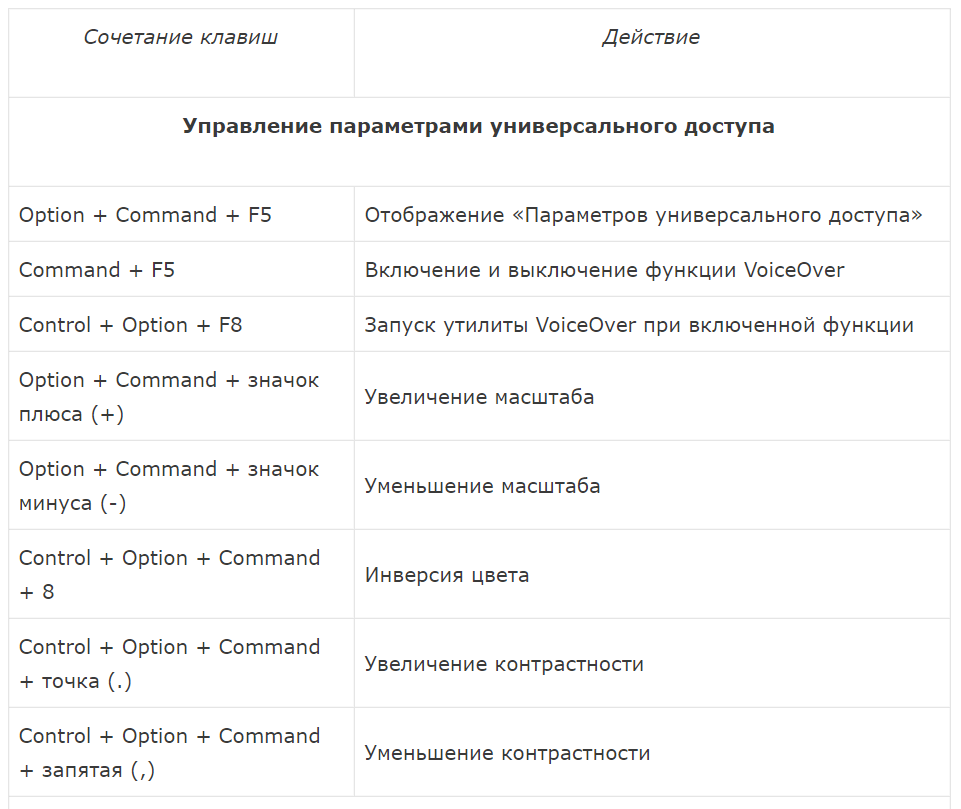Click the 'Сочетание клавиш' column header
The image size is (961, 809).
coord(181,38)
